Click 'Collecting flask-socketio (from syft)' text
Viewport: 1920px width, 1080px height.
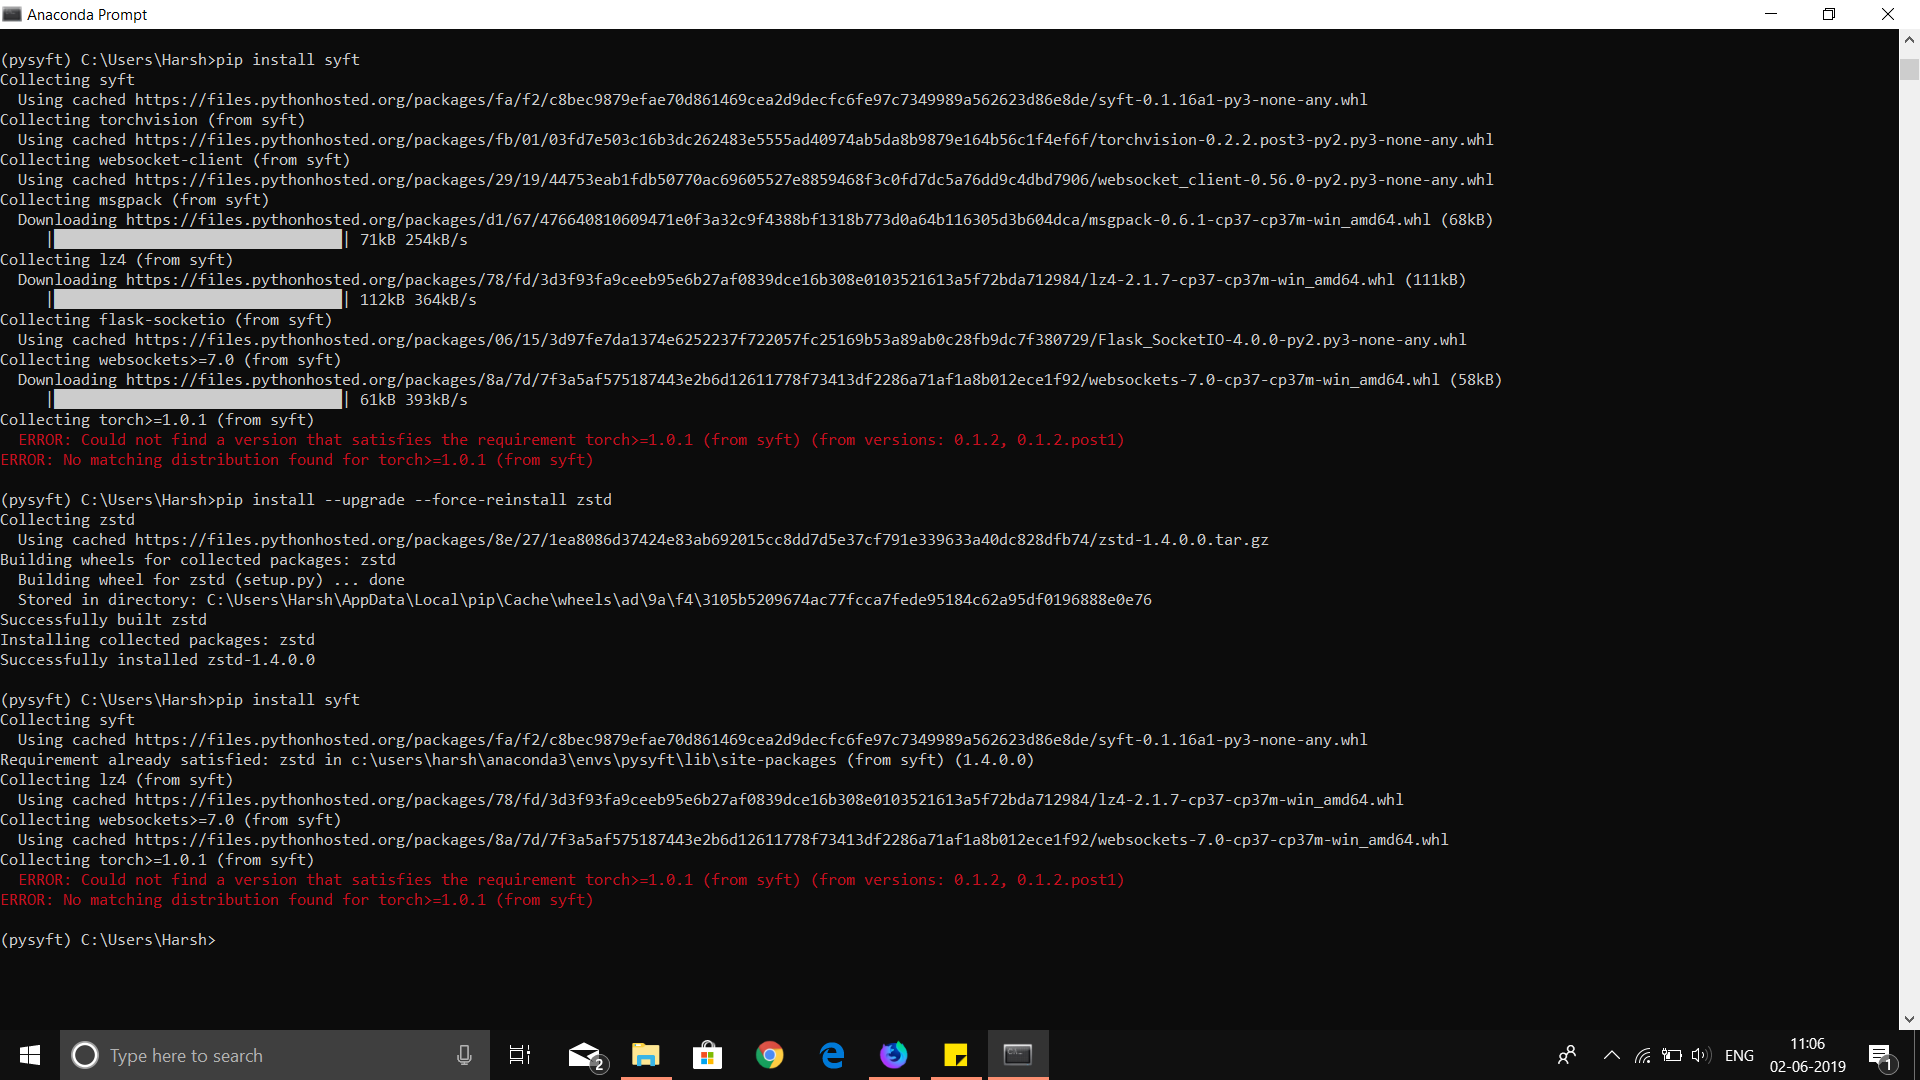(x=166, y=320)
